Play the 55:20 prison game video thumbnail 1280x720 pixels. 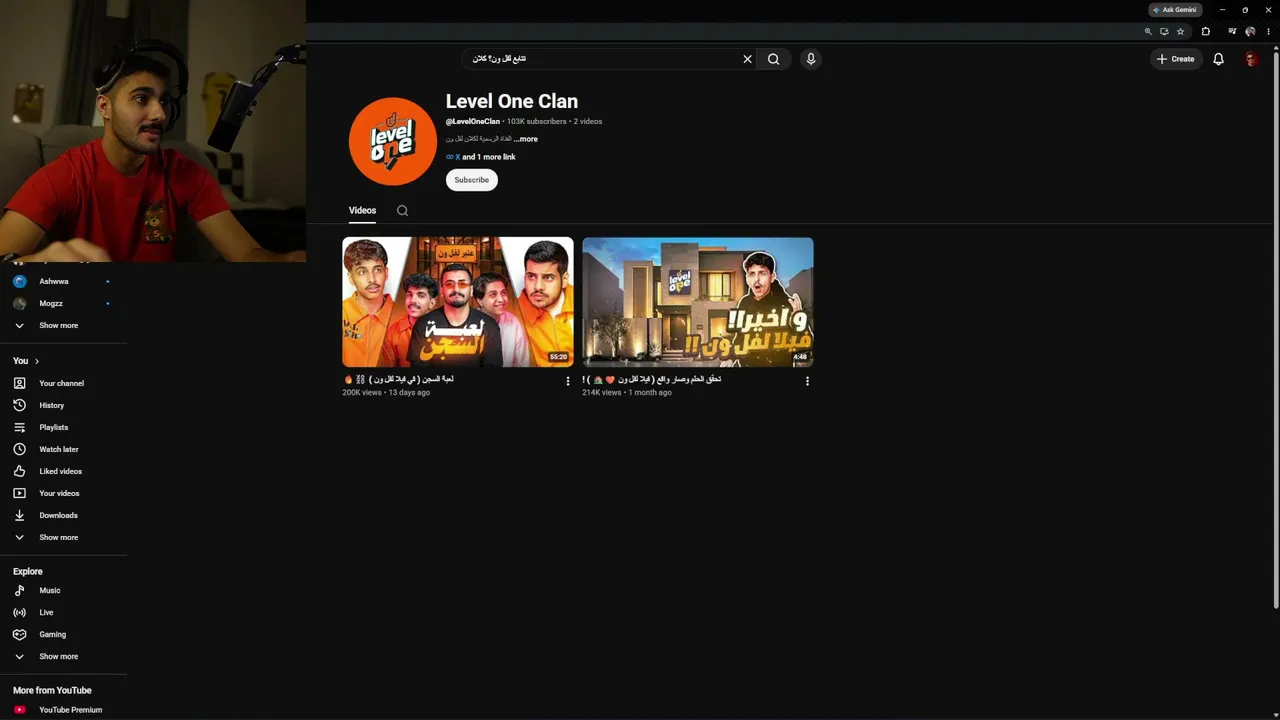pyautogui.click(x=458, y=302)
